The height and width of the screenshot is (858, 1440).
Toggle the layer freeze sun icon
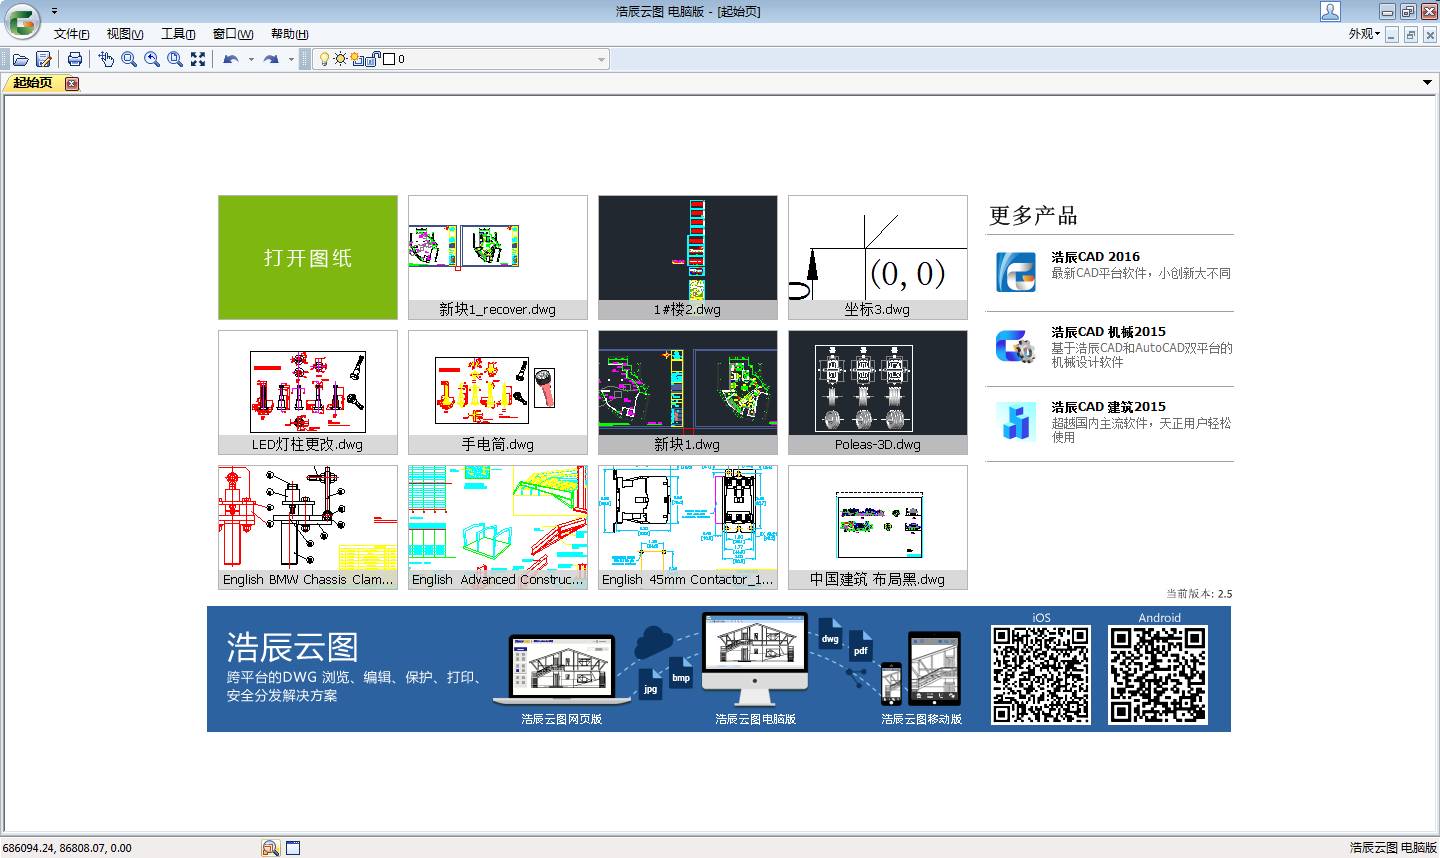340,59
